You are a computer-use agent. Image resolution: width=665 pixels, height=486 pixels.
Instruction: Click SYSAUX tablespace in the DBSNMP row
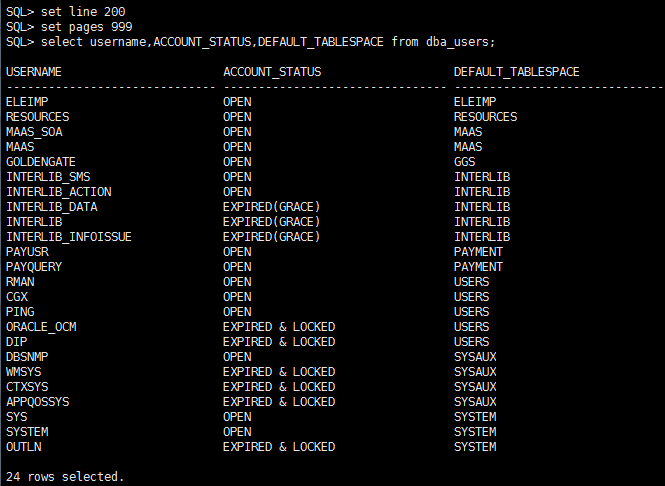[475, 357]
